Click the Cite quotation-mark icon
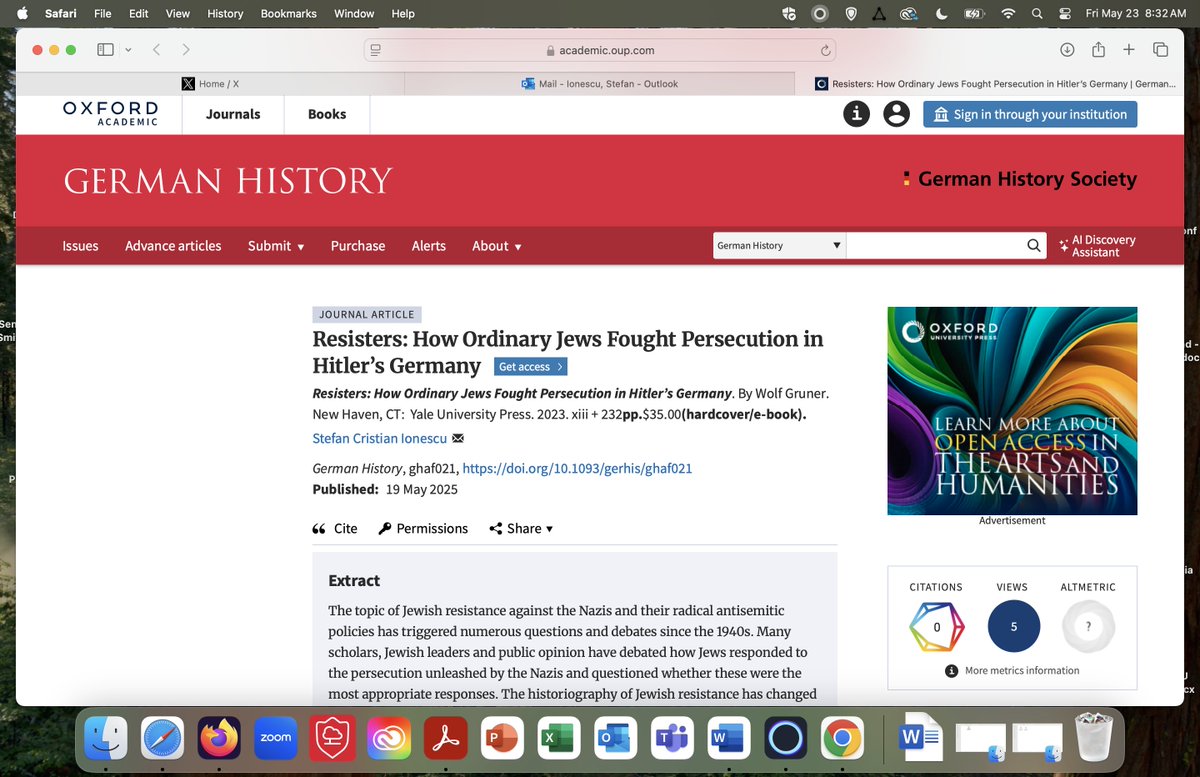 point(320,528)
